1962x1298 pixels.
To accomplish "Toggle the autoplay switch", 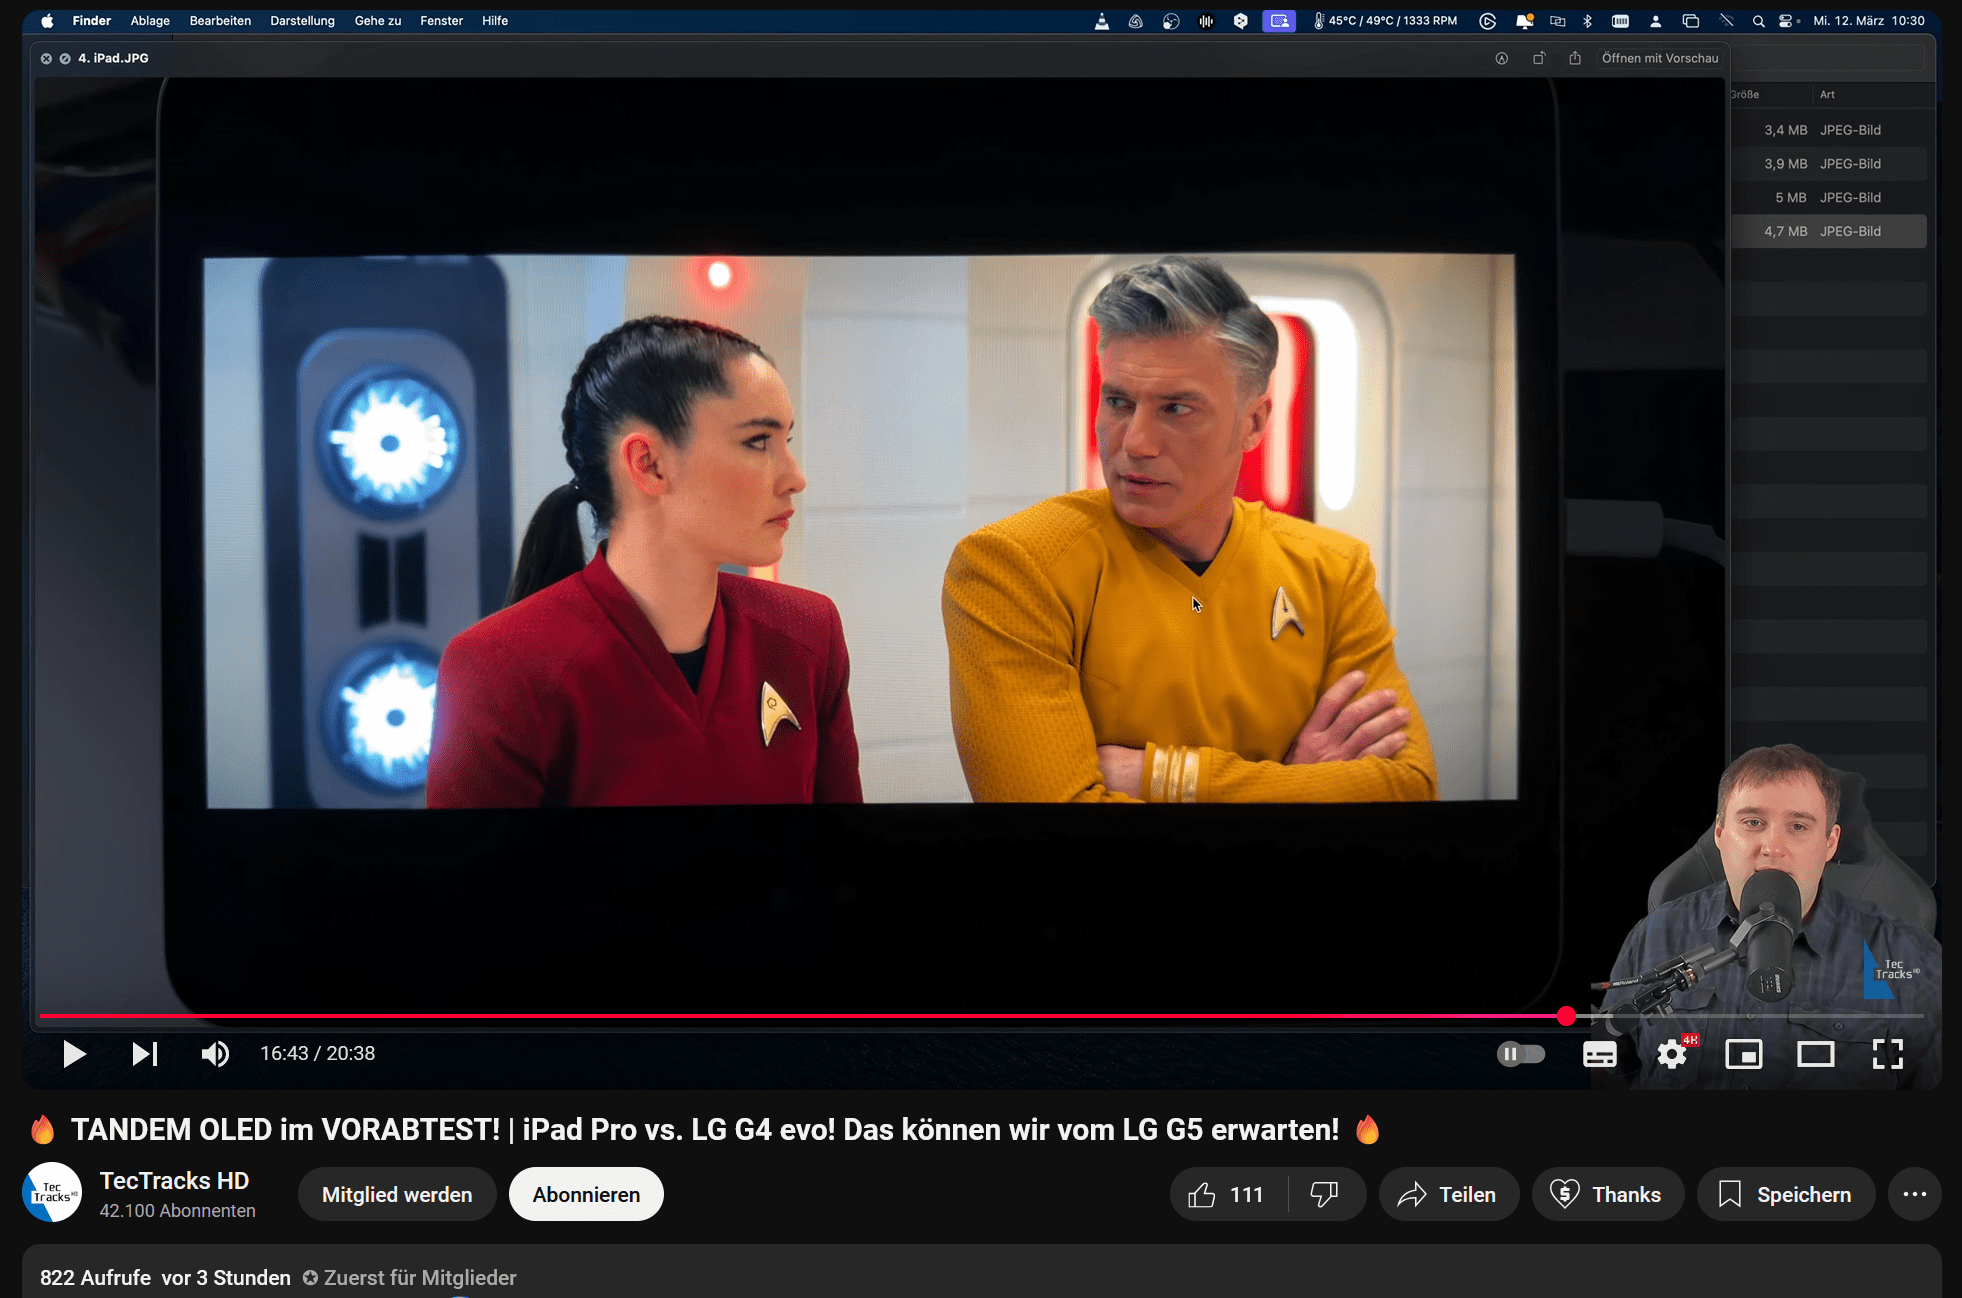I will tap(1521, 1054).
